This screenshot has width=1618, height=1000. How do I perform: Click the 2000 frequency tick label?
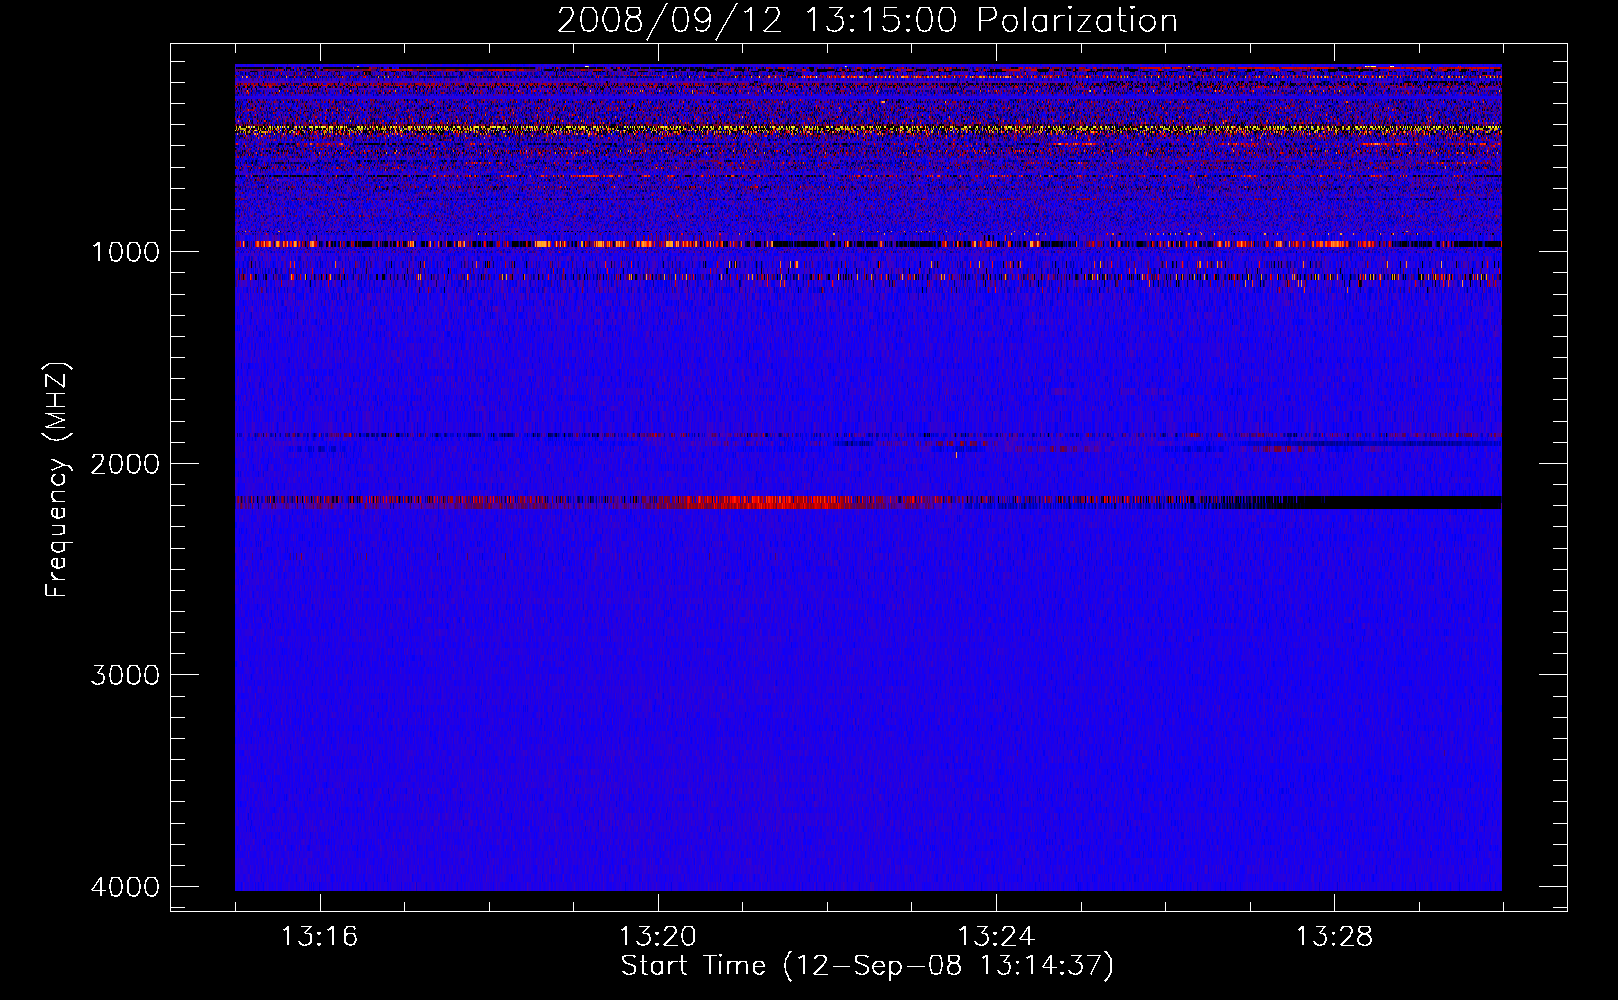125,463
